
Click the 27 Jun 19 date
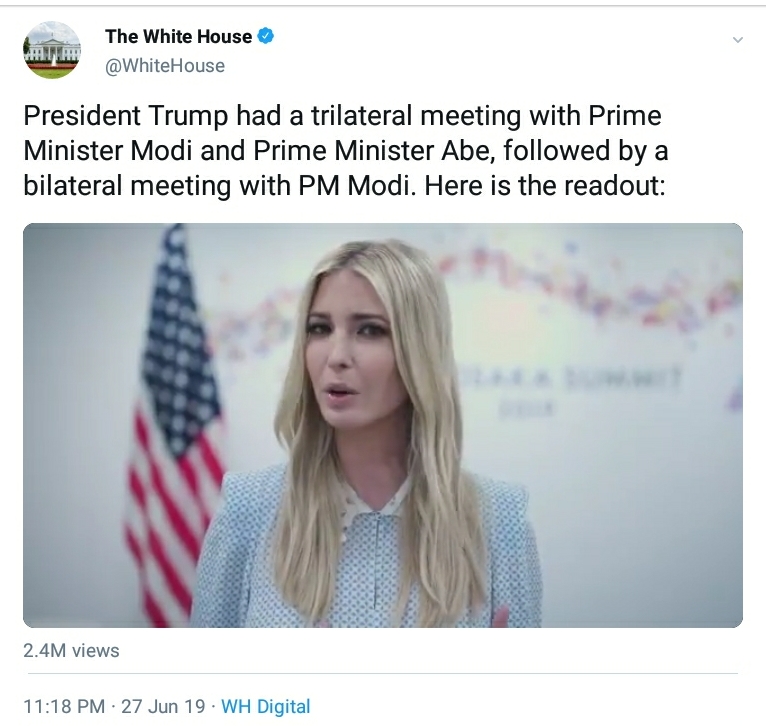click(x=163, y=706)
